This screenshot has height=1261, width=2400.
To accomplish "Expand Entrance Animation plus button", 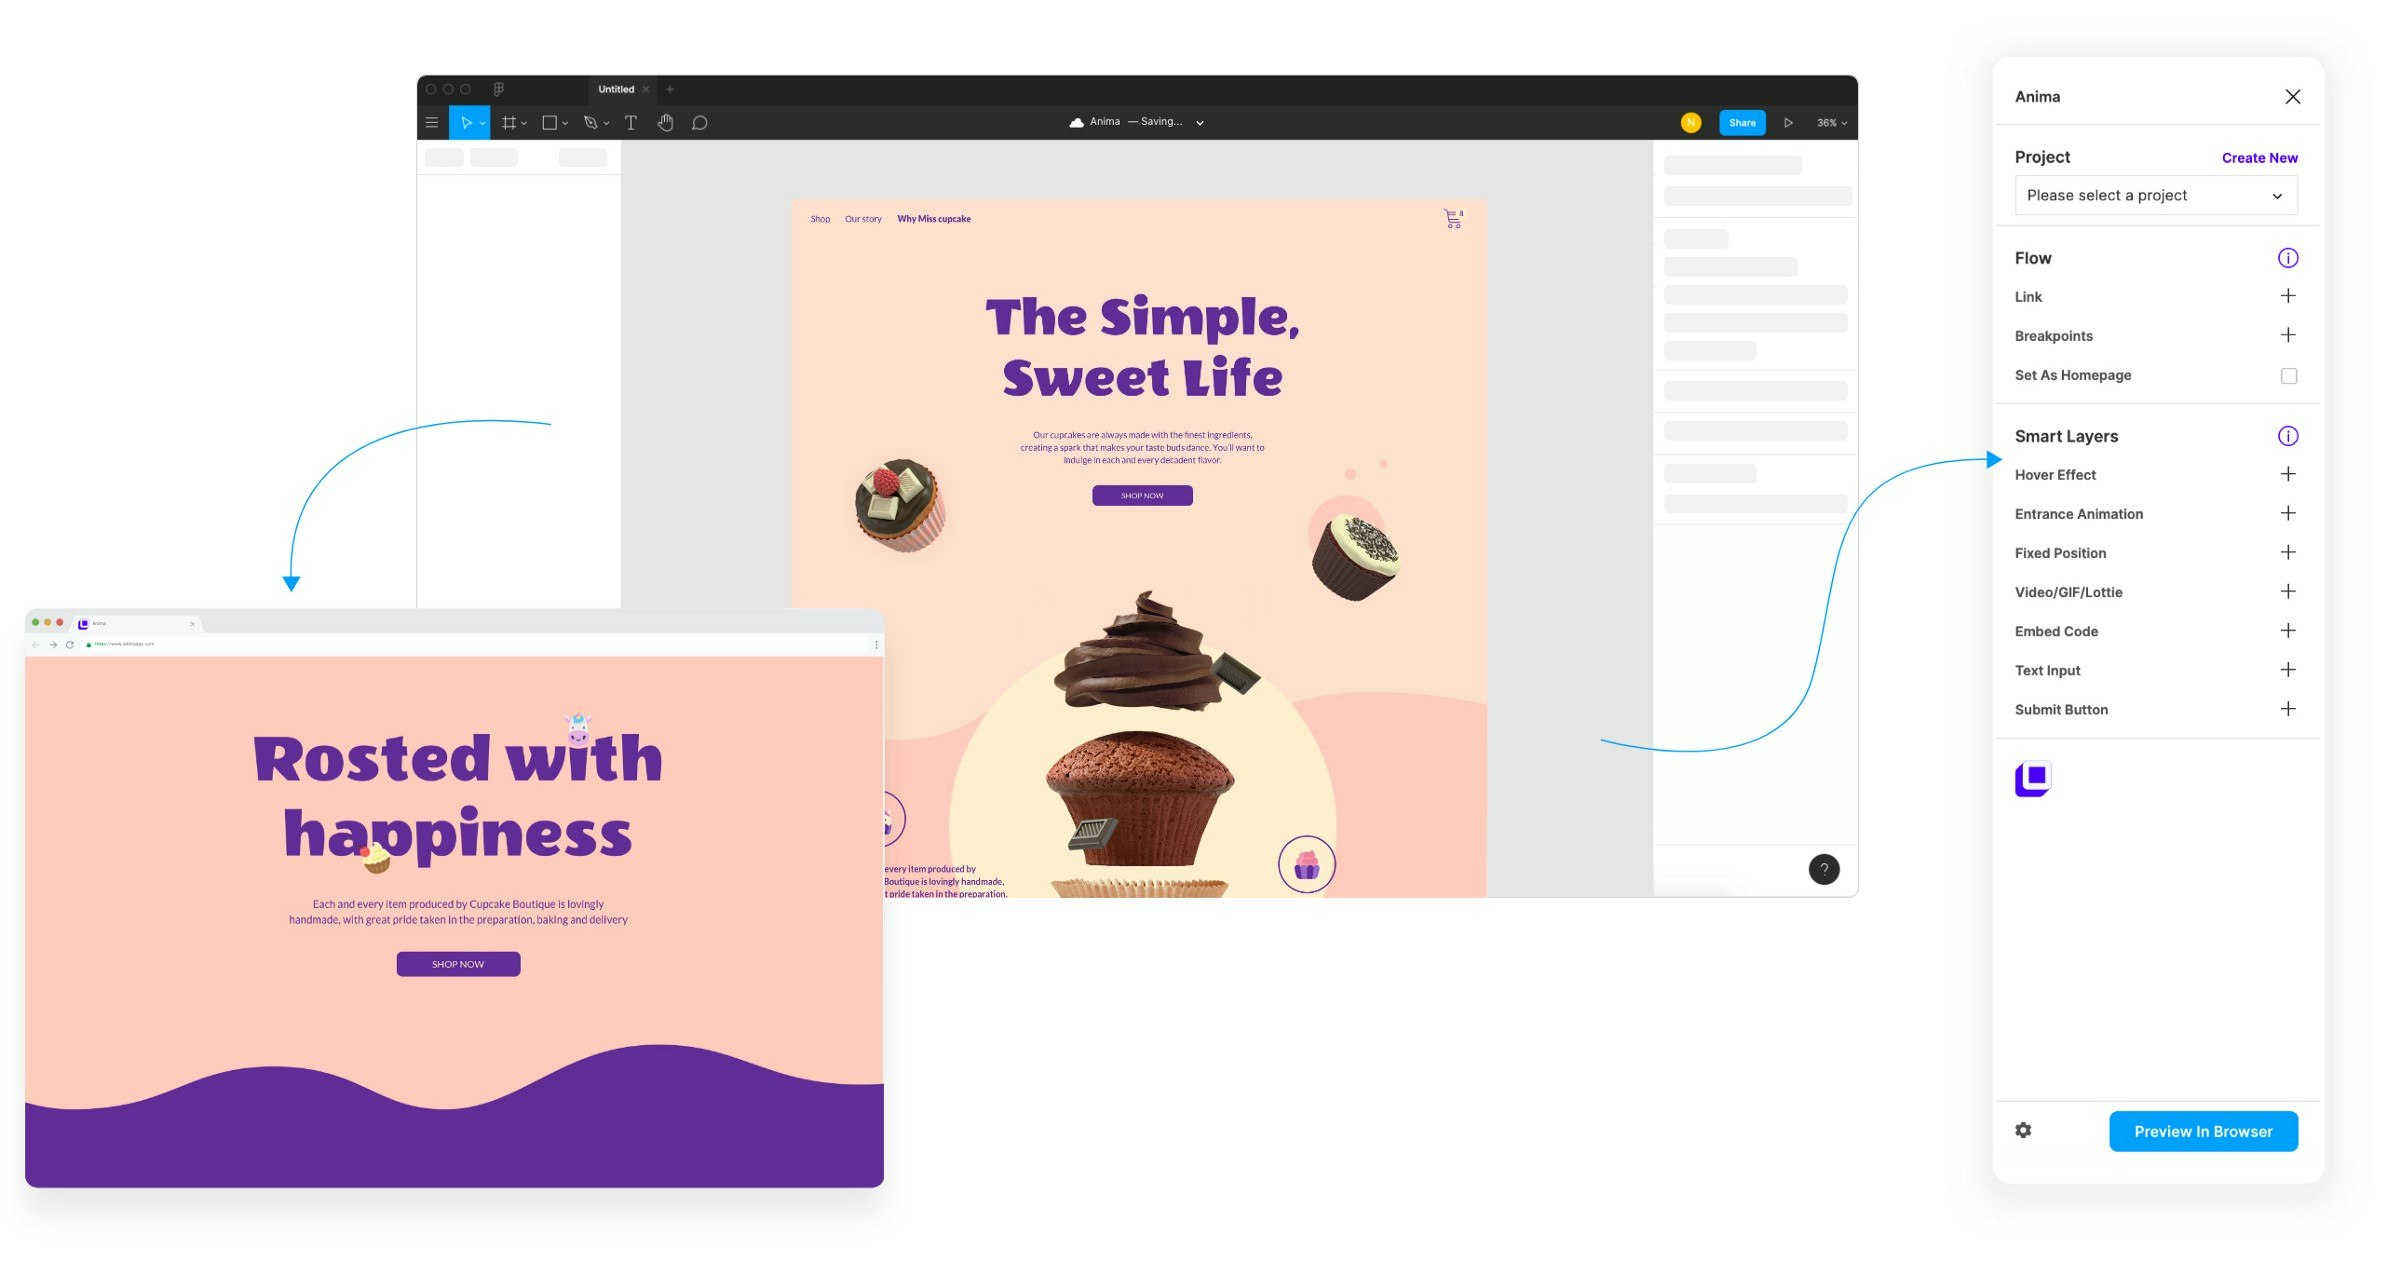I will [x=2287, y=513].
